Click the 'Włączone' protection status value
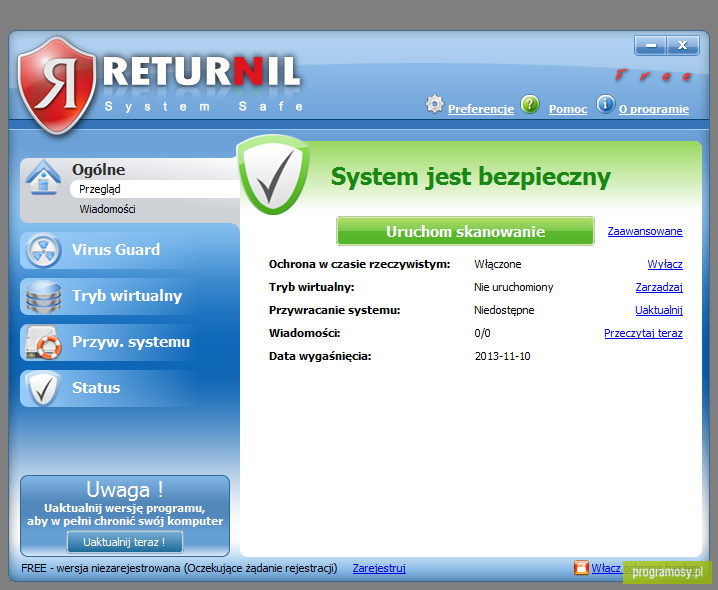The width and height of the screenshot is (718, 590). pos(497,264)
